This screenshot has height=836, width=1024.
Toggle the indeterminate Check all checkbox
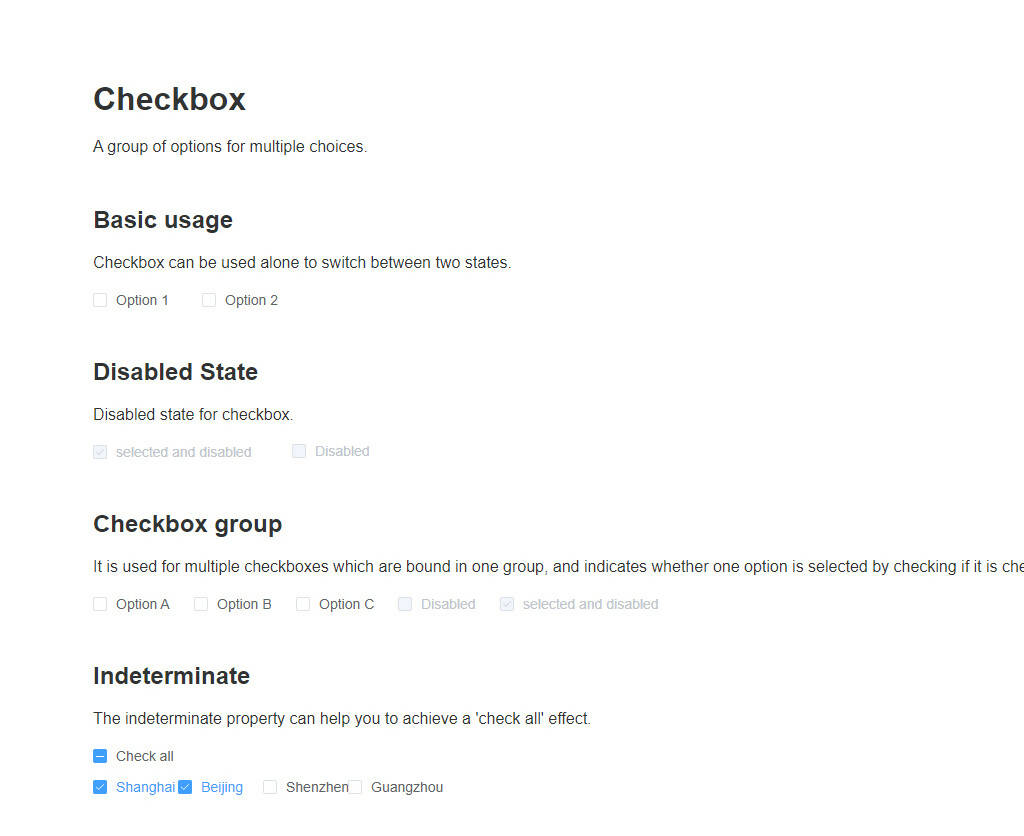coord(100,756)
